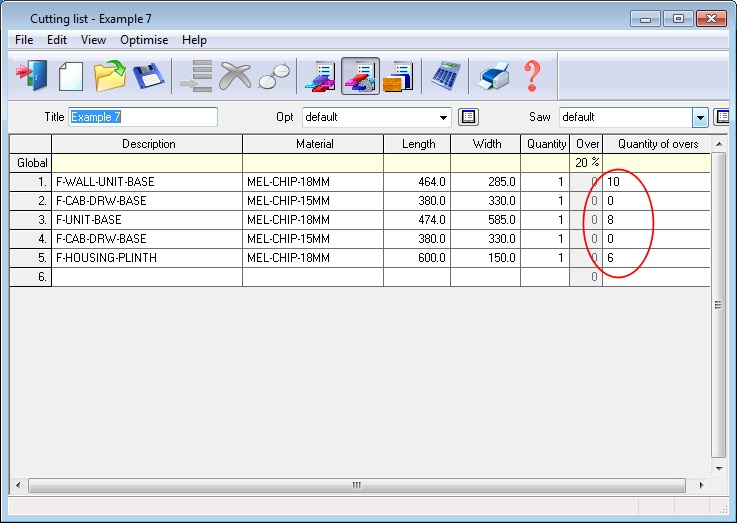Click the glasses preview icon

point(274,77)
